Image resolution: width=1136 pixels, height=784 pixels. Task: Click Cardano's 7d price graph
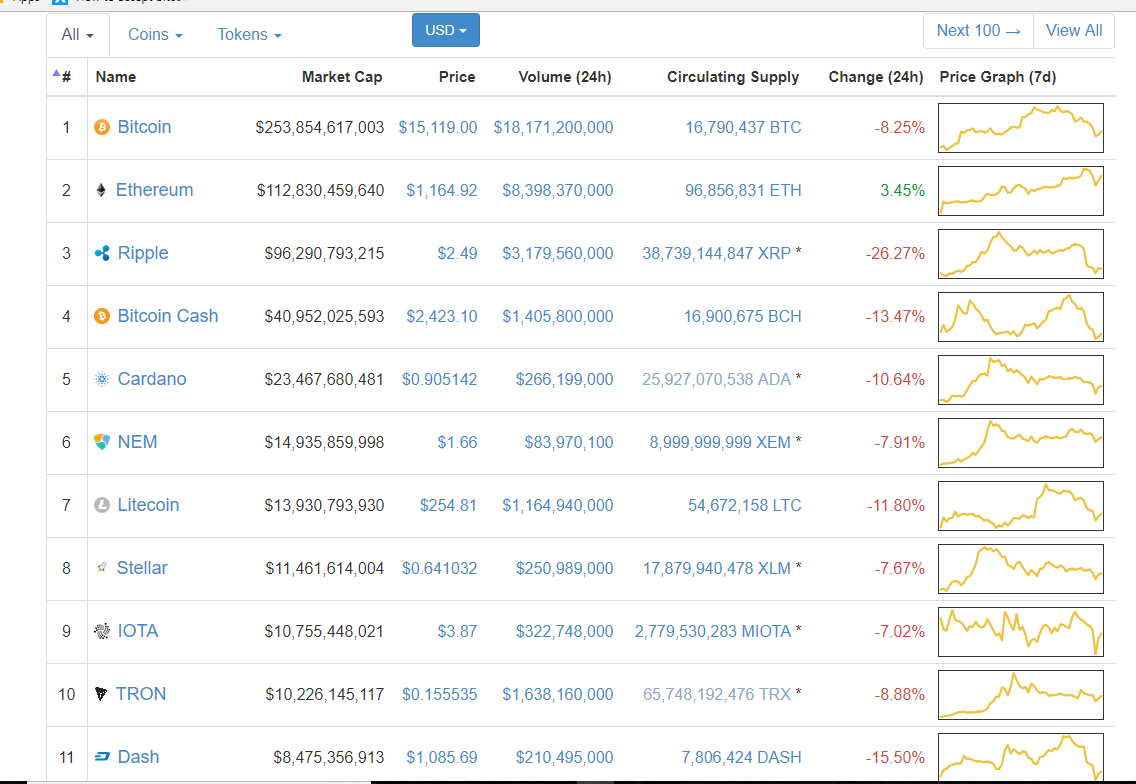(x=1021, y=380)
